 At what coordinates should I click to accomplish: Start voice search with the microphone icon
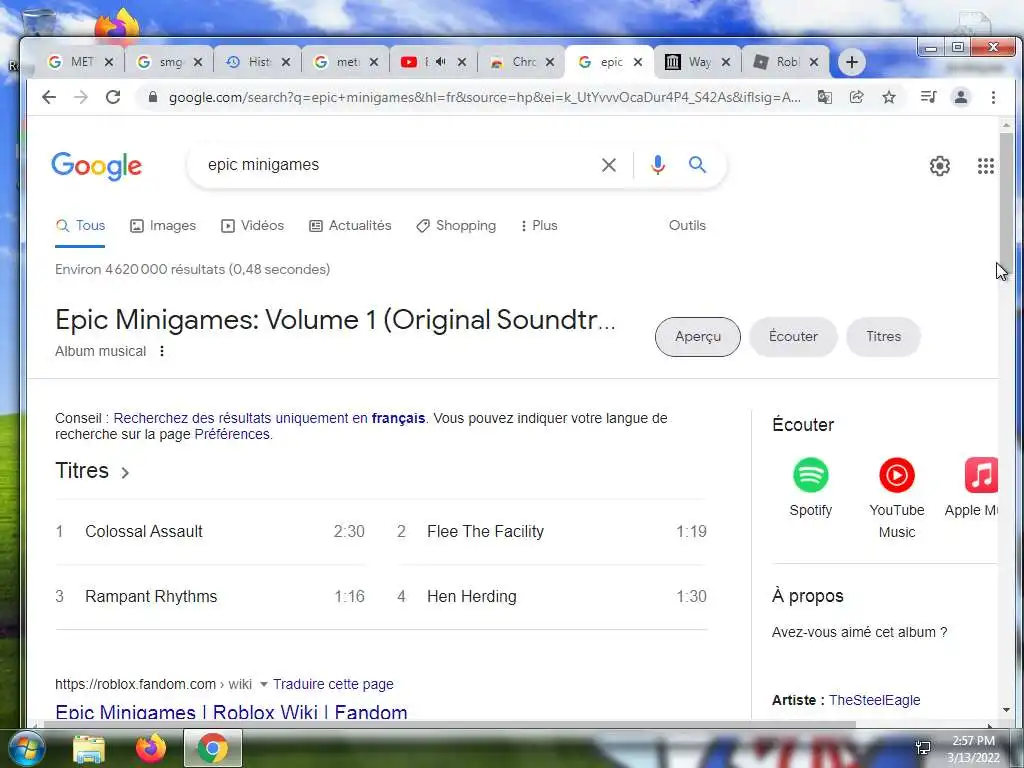click(658, 165)
